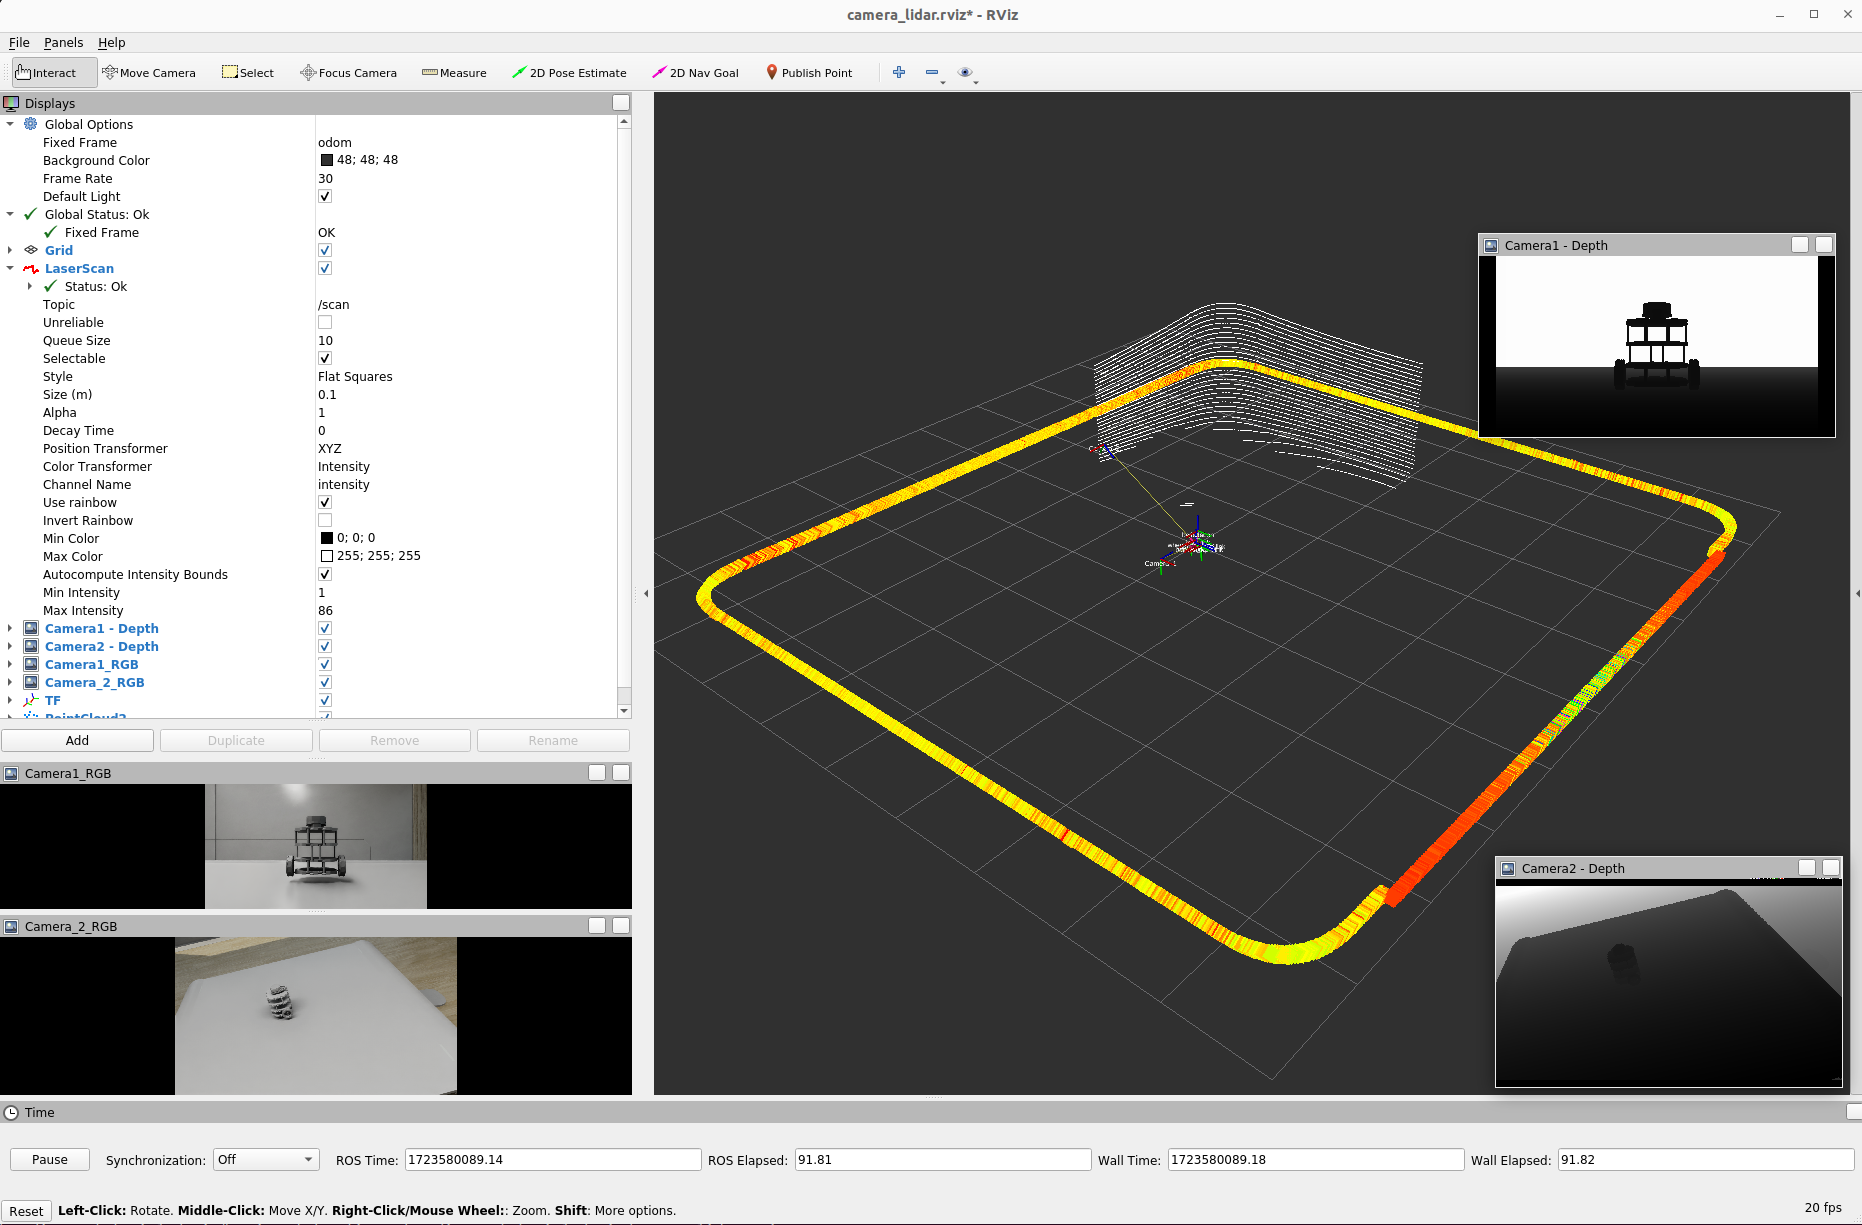Click the Min Color black swatch
The image size is (1862, 1225).
click(326, 538)
